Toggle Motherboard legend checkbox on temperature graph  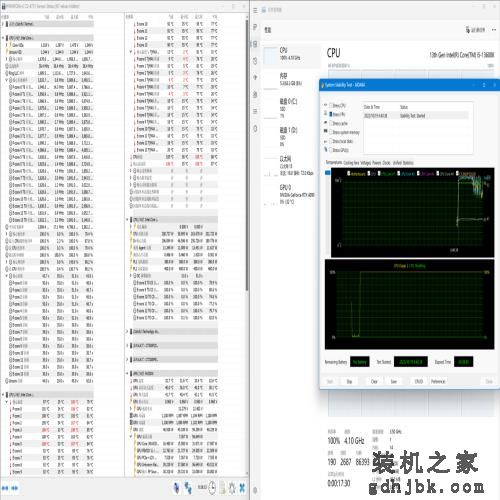click(349, 173)
